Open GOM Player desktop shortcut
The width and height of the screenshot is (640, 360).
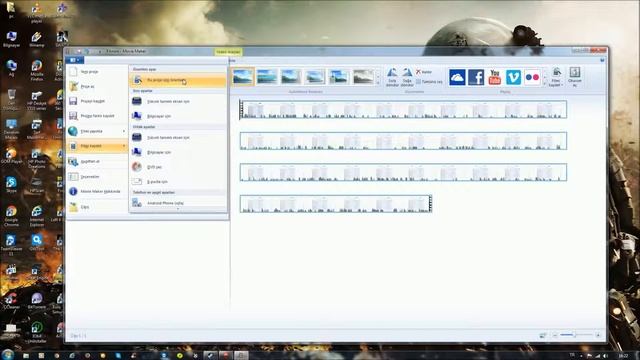coord(11,156)
